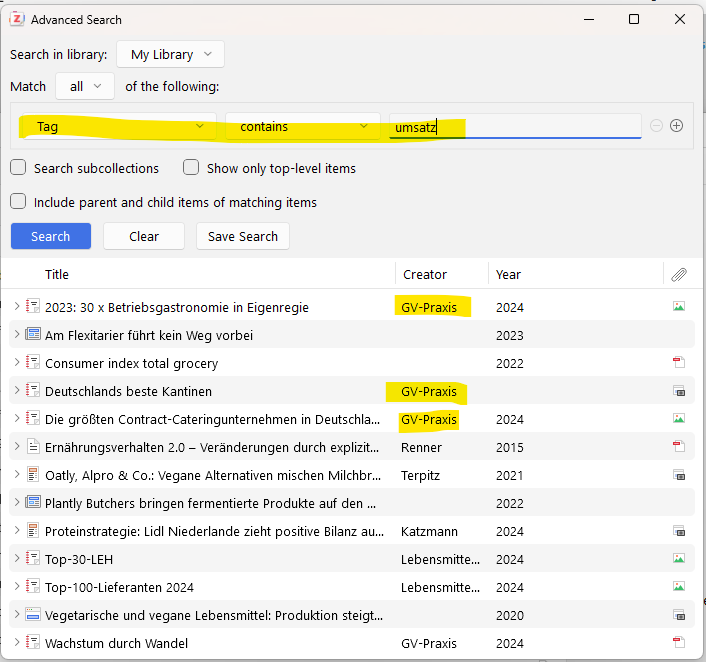Image resolution: width=706 pixels, height=662 pixels.
Task: Expand Top-100-Lieferanten 2024 row
Action: [17, 587]
